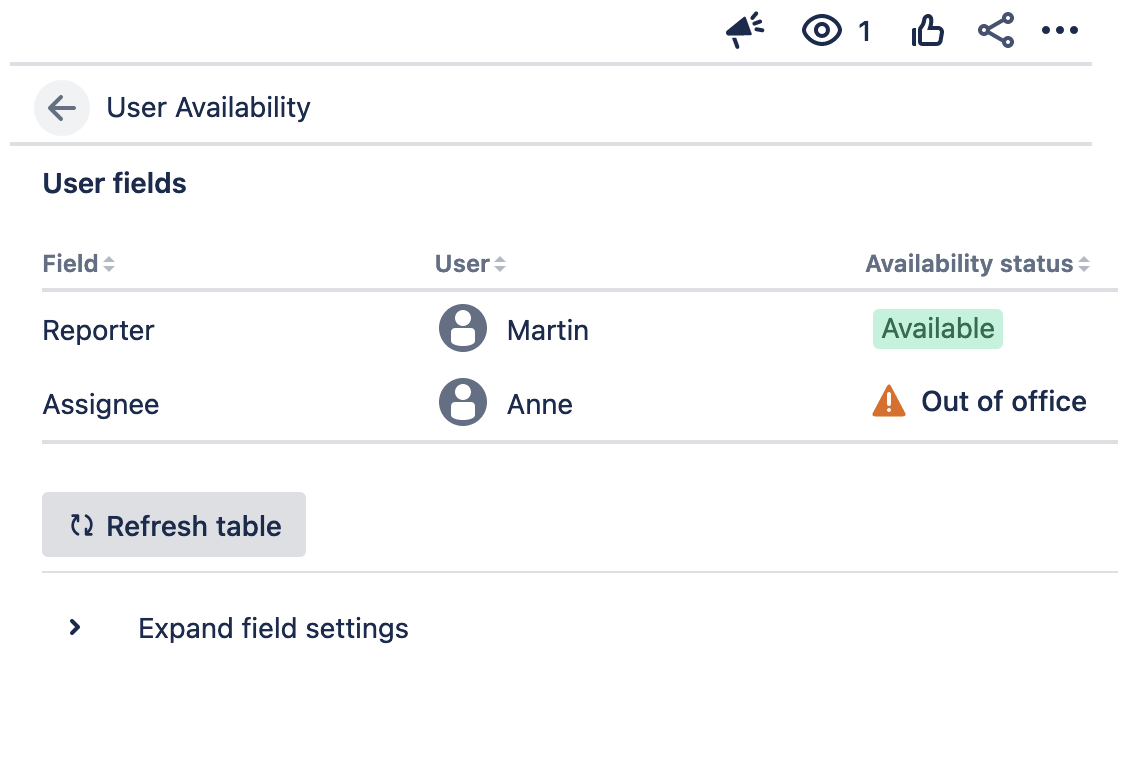Screen dimensions: 1140x760
Task: Open the User Availability page title
Action: 208,107
